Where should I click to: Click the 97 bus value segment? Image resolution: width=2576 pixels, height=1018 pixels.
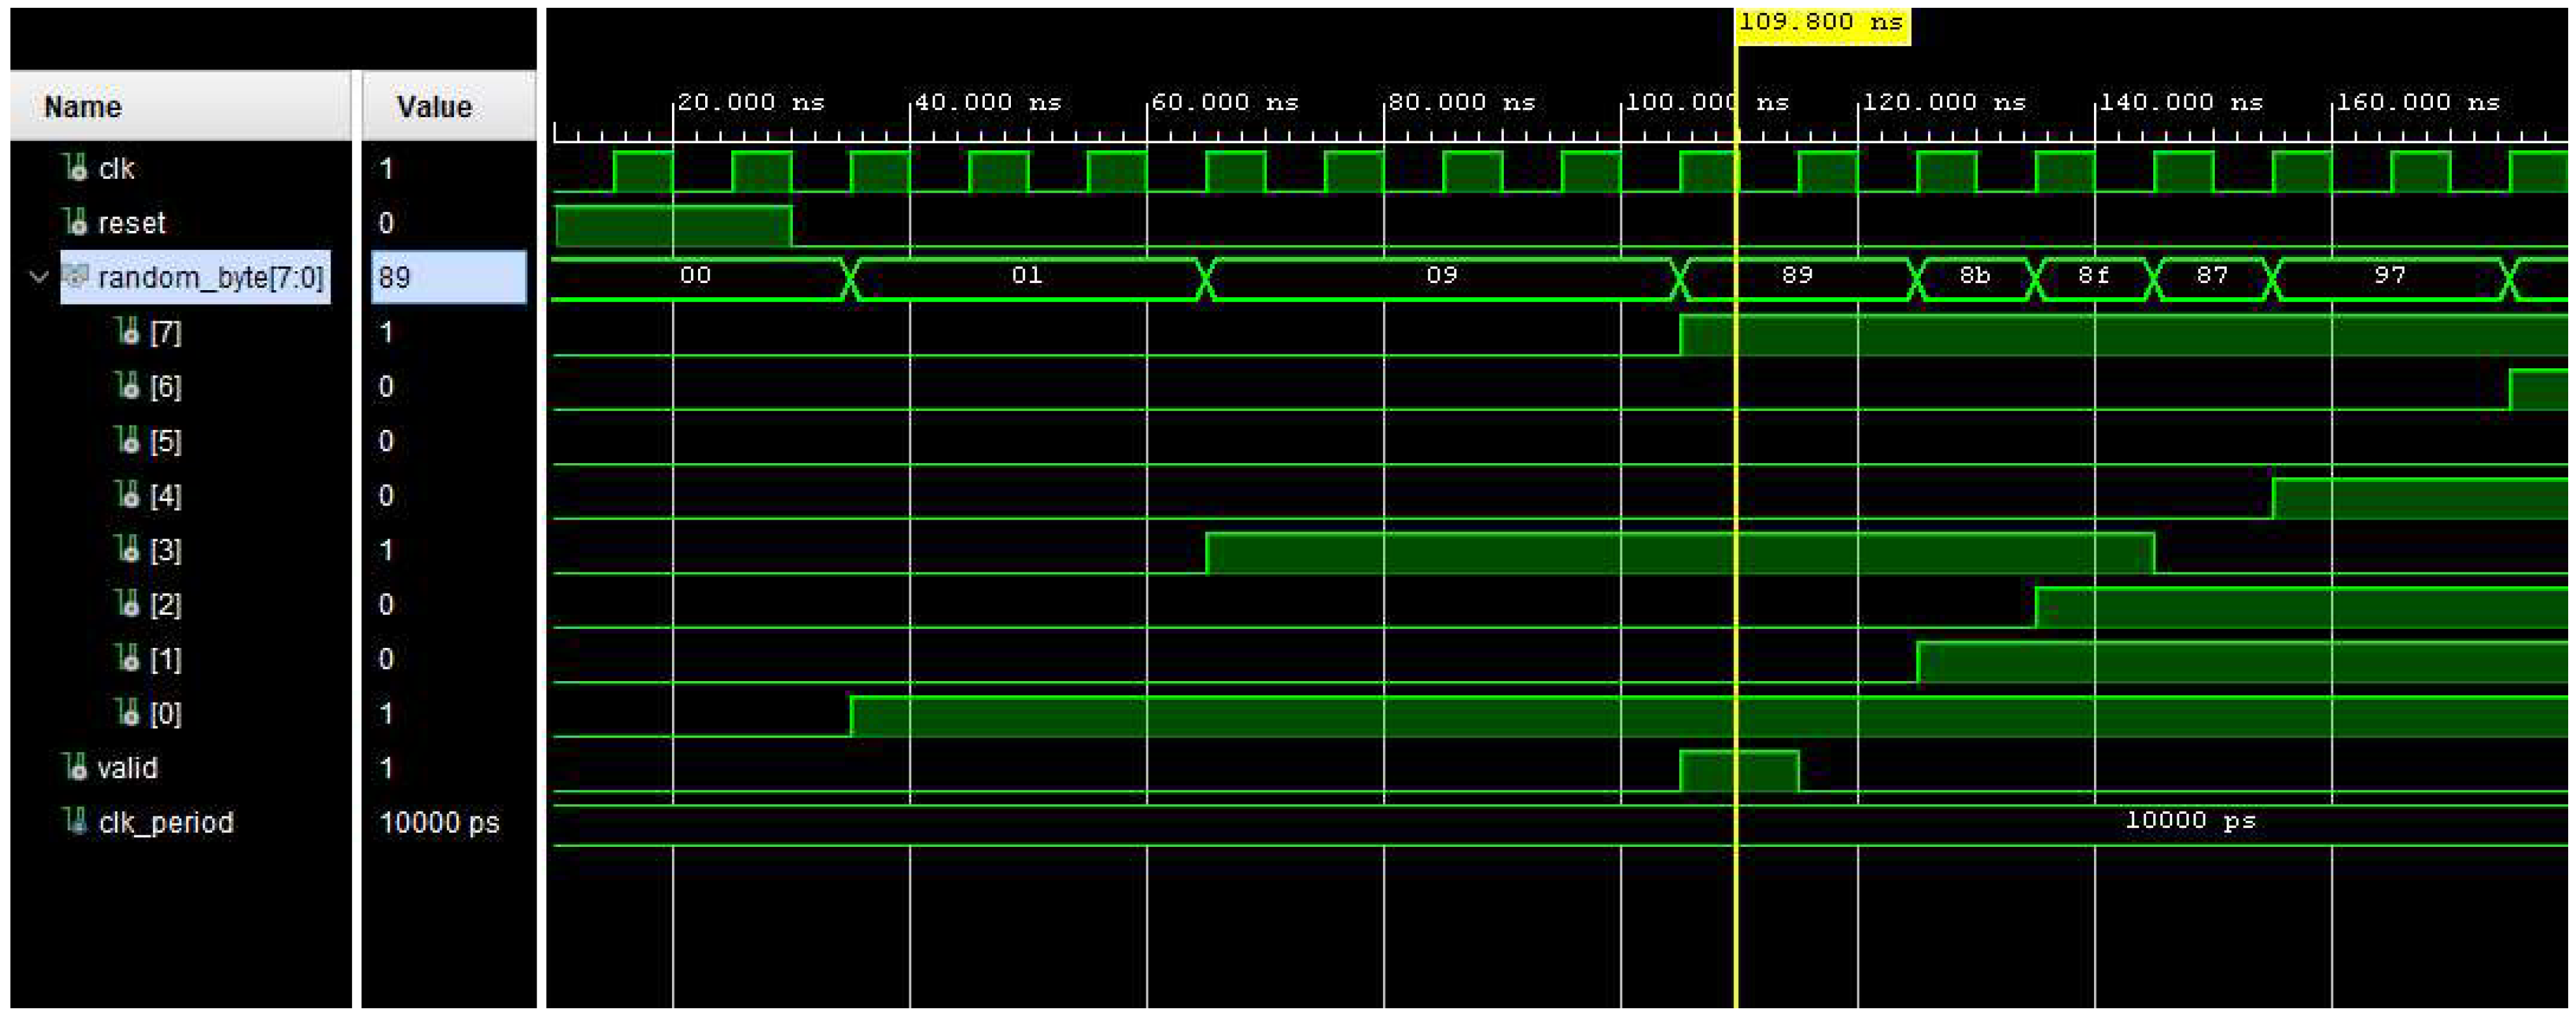click(2389, 277)
